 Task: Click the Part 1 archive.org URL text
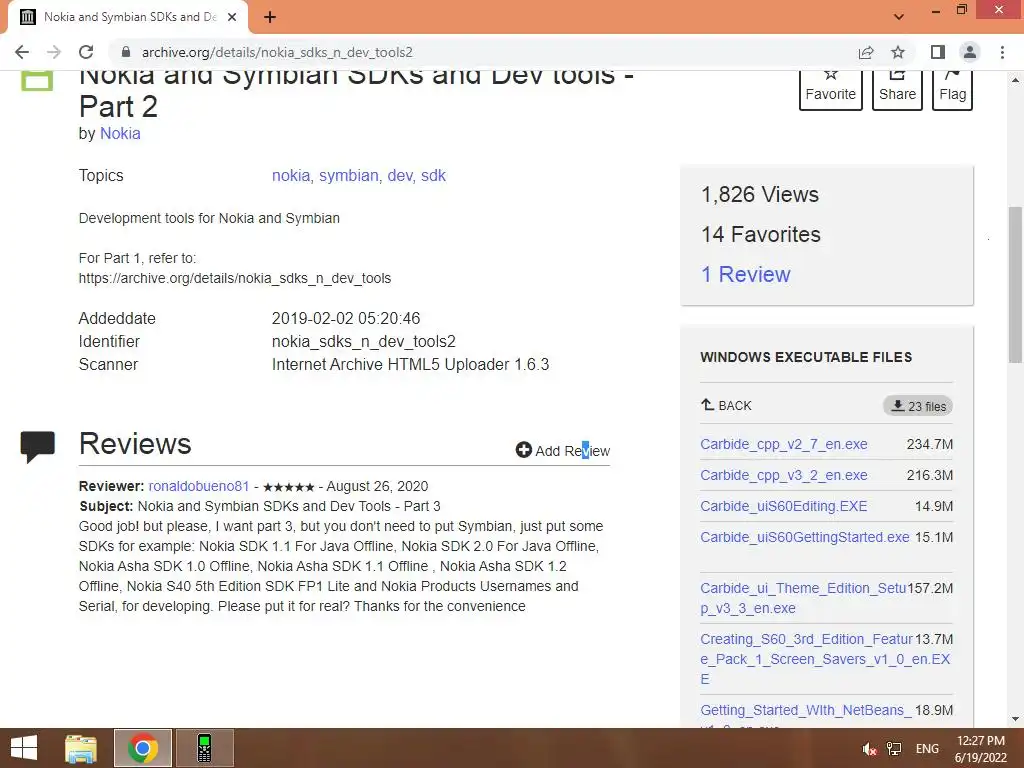235,278
